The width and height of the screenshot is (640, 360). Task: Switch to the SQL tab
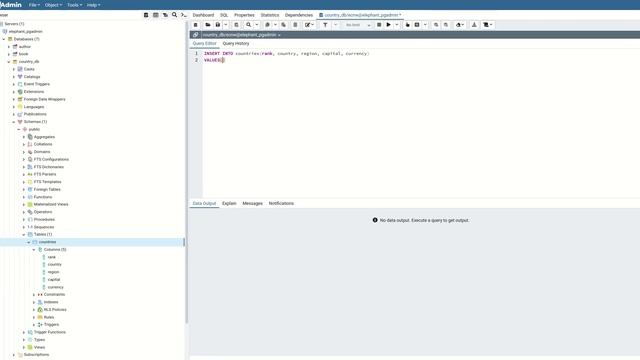(x=224, y=15)
